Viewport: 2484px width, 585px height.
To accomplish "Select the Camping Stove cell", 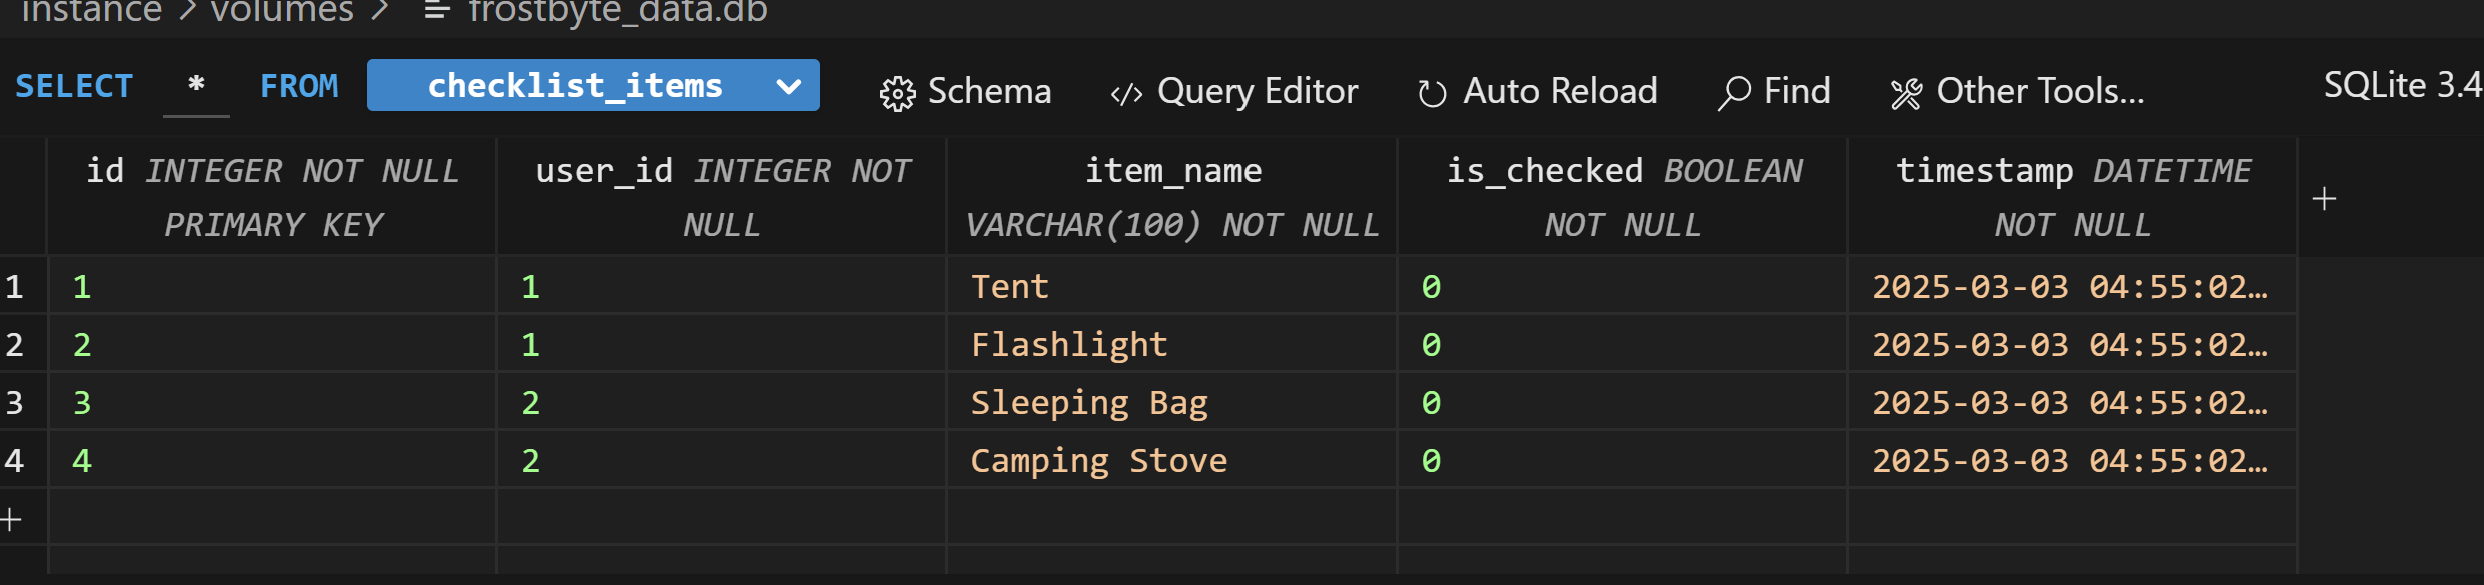I will coord(1097,460).
